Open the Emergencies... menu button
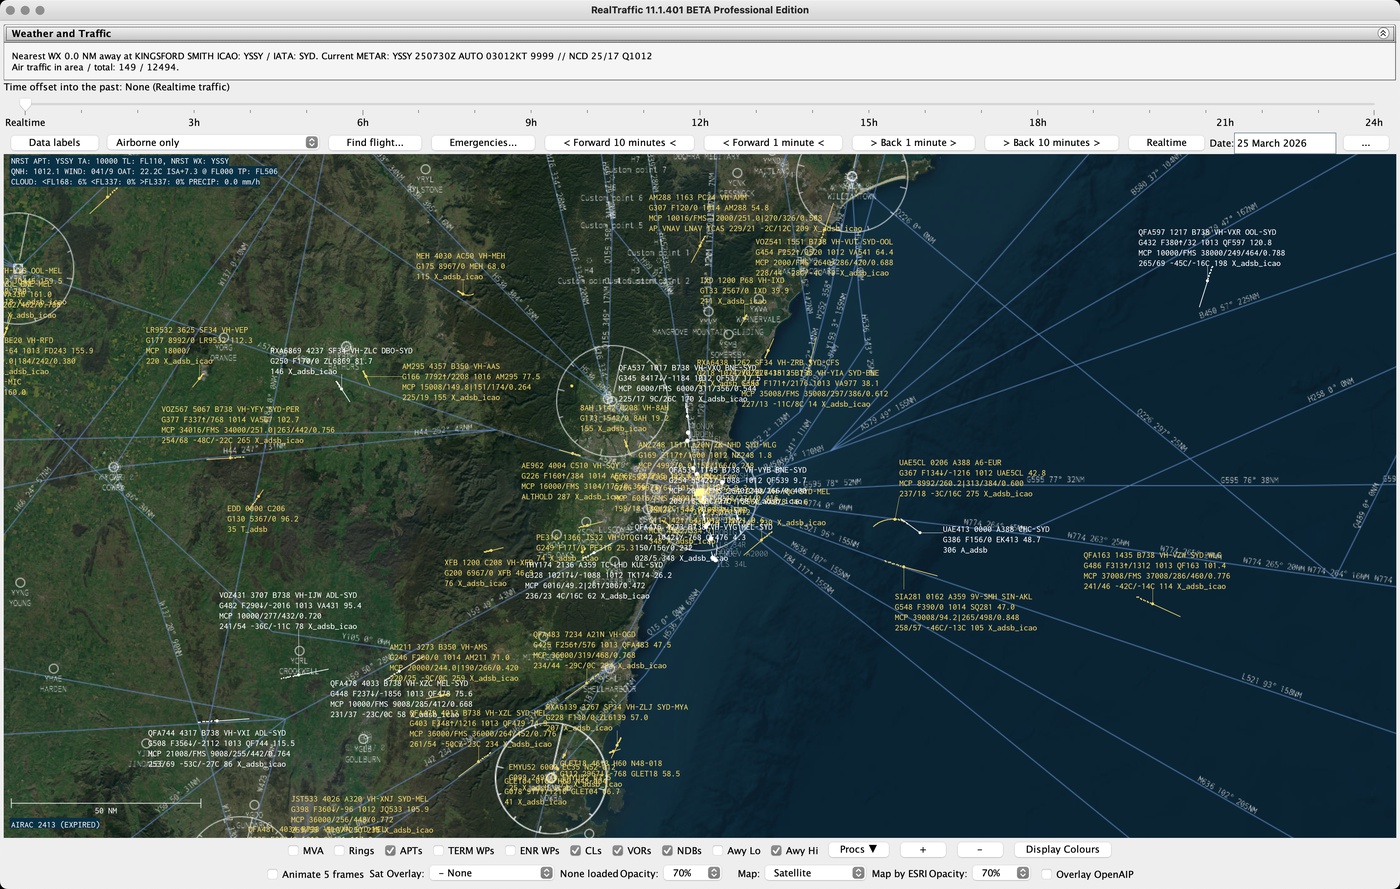1400x889 pixels. (x=483, y=143)
